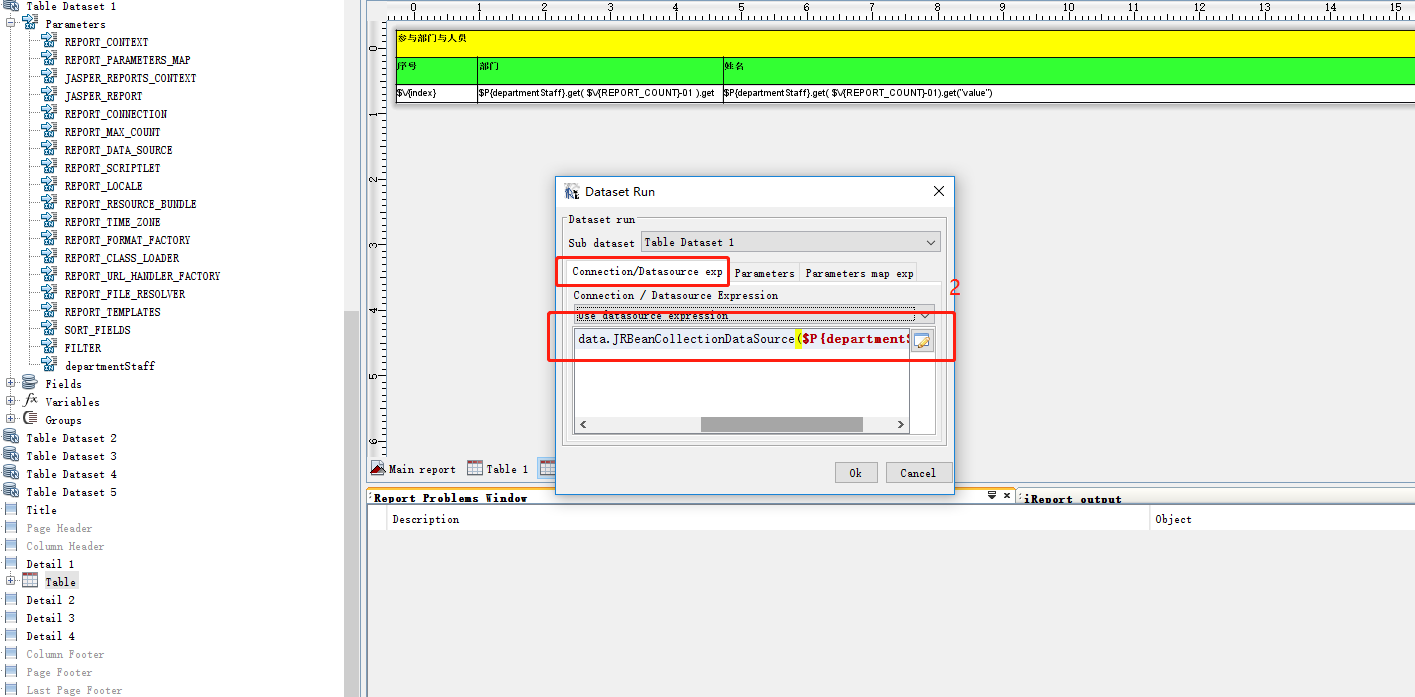This screenshot has width=1415, height=697.
Task: Open the Main report designer tab
Action: 413,468
